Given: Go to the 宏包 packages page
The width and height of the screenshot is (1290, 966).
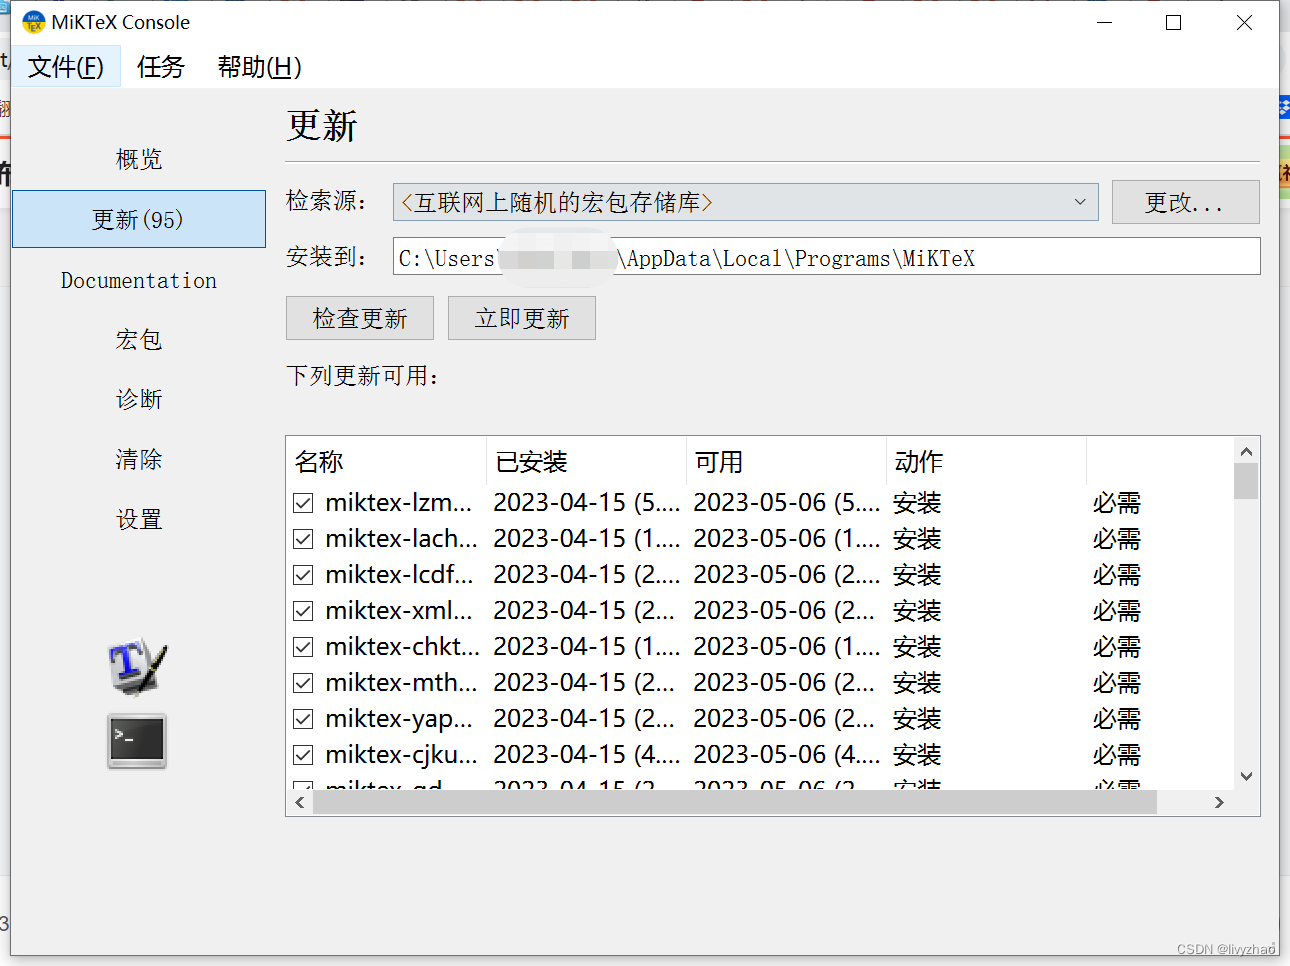Looking at the screenshot, I should tap(138, 339).
